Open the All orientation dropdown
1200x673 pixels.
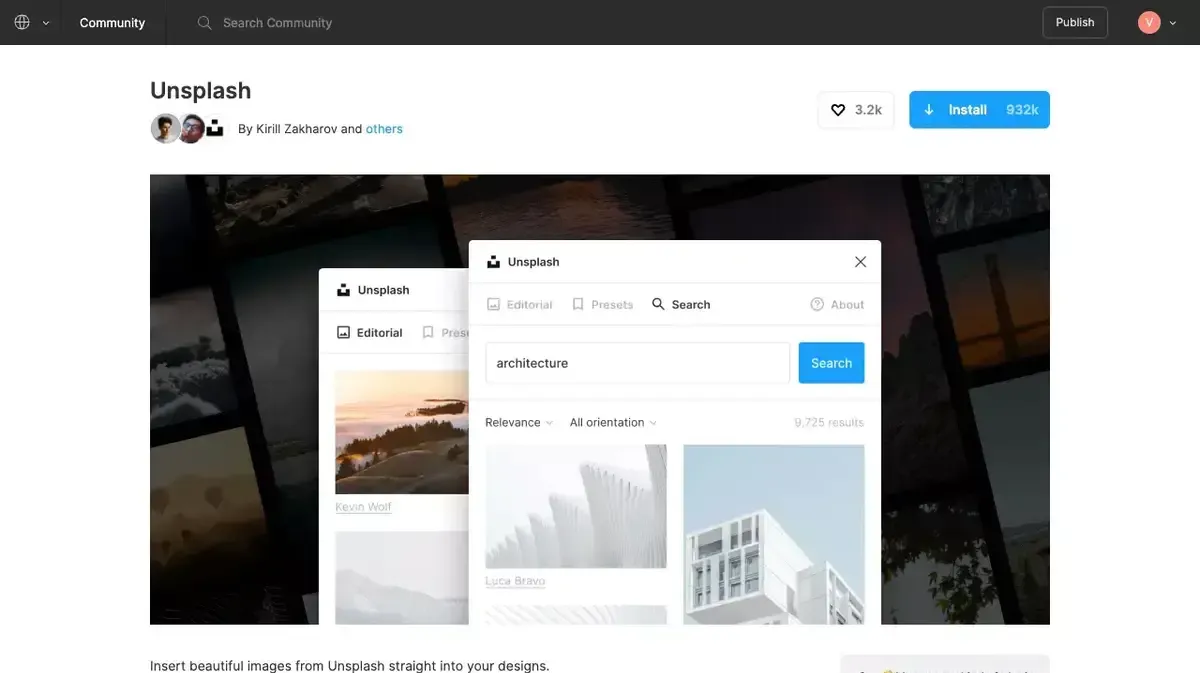613,422
